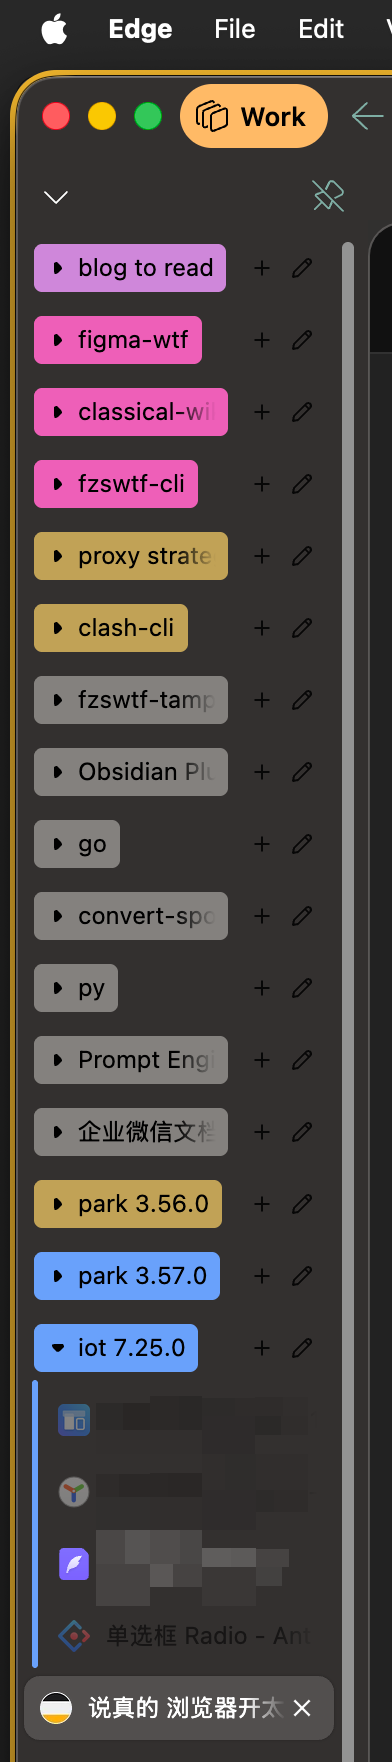Open the Edit menu
This screenshot has height=1762, width=392.
[321, 30]
